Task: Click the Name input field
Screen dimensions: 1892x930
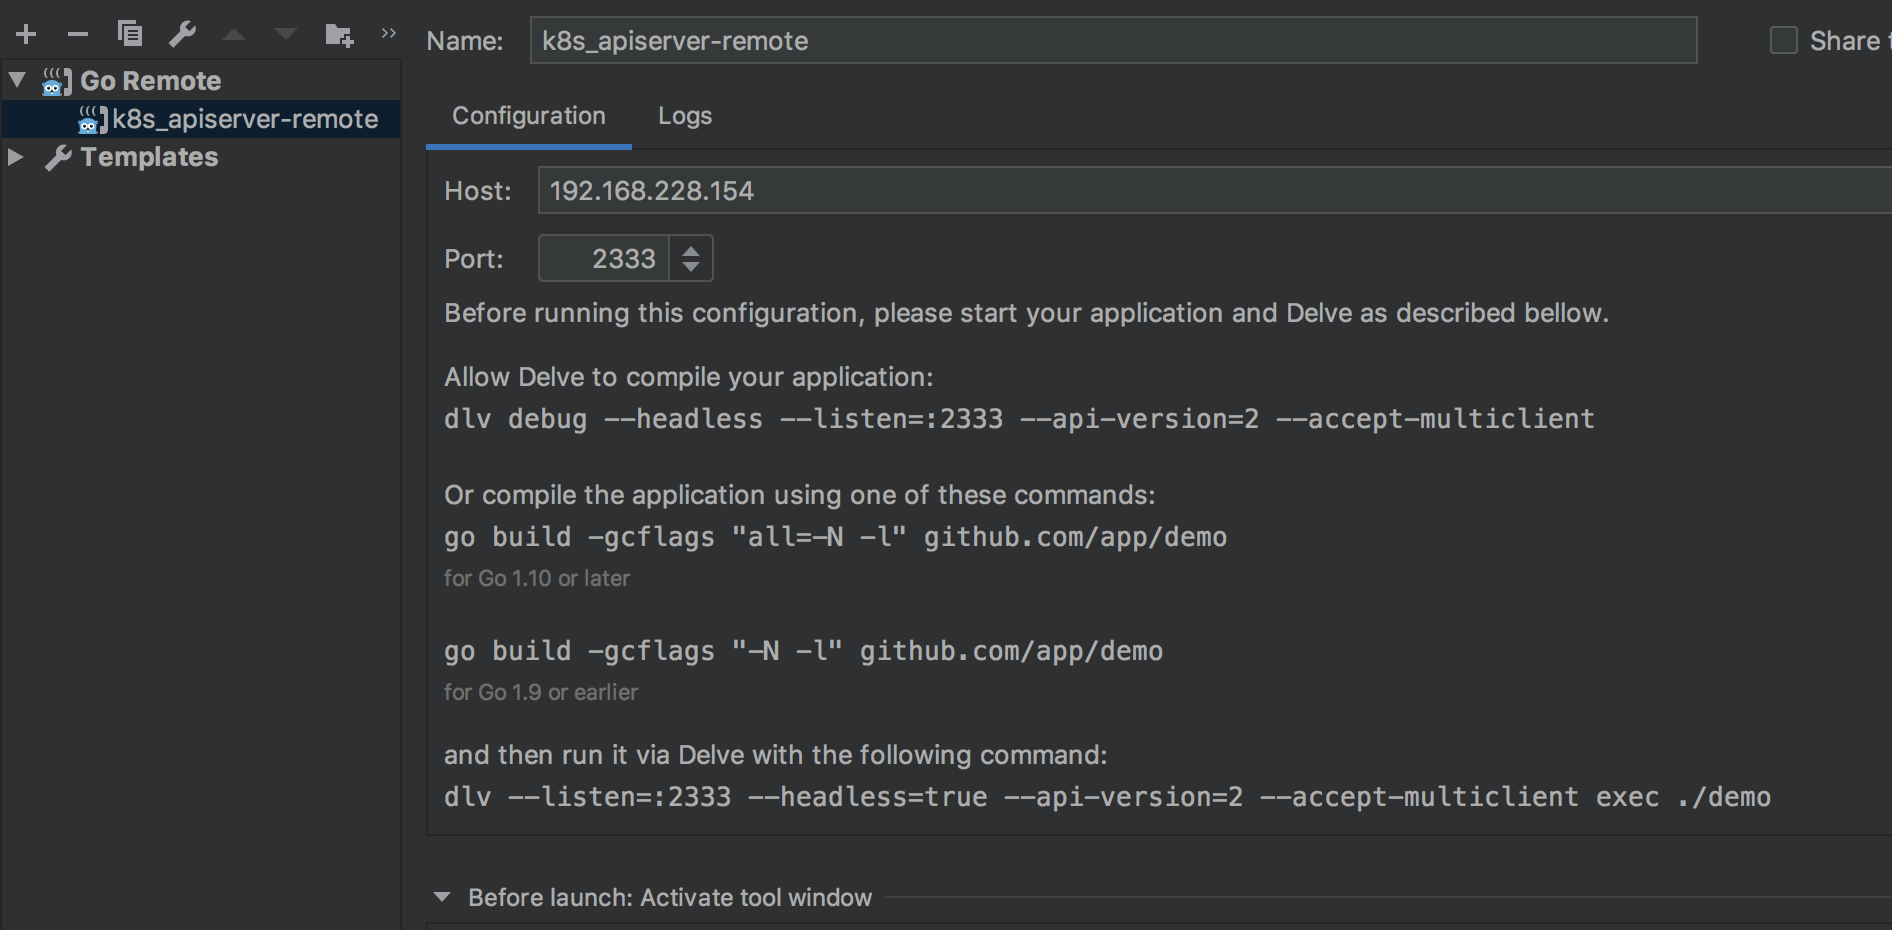Action: (x=1113, y=40)
